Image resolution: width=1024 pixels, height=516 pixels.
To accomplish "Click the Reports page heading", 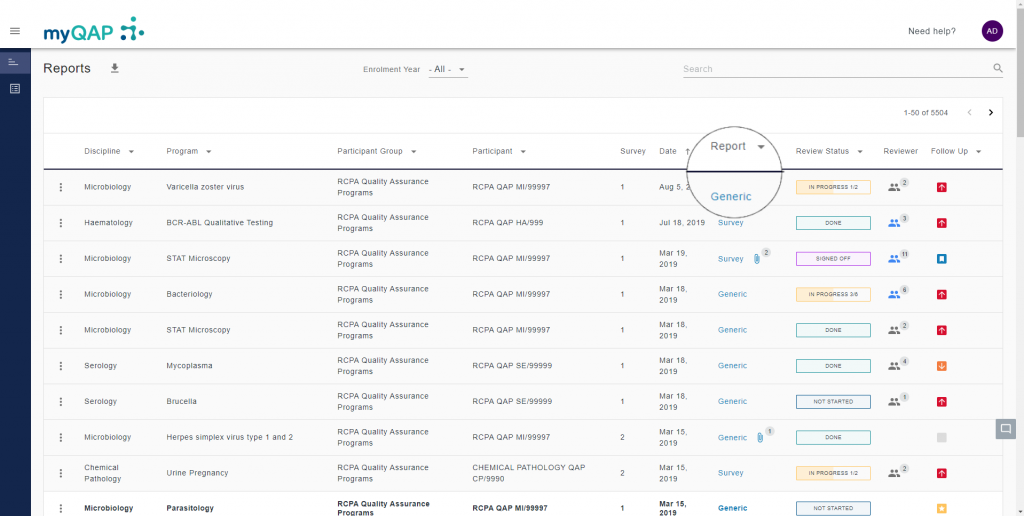I will [67, 68].
